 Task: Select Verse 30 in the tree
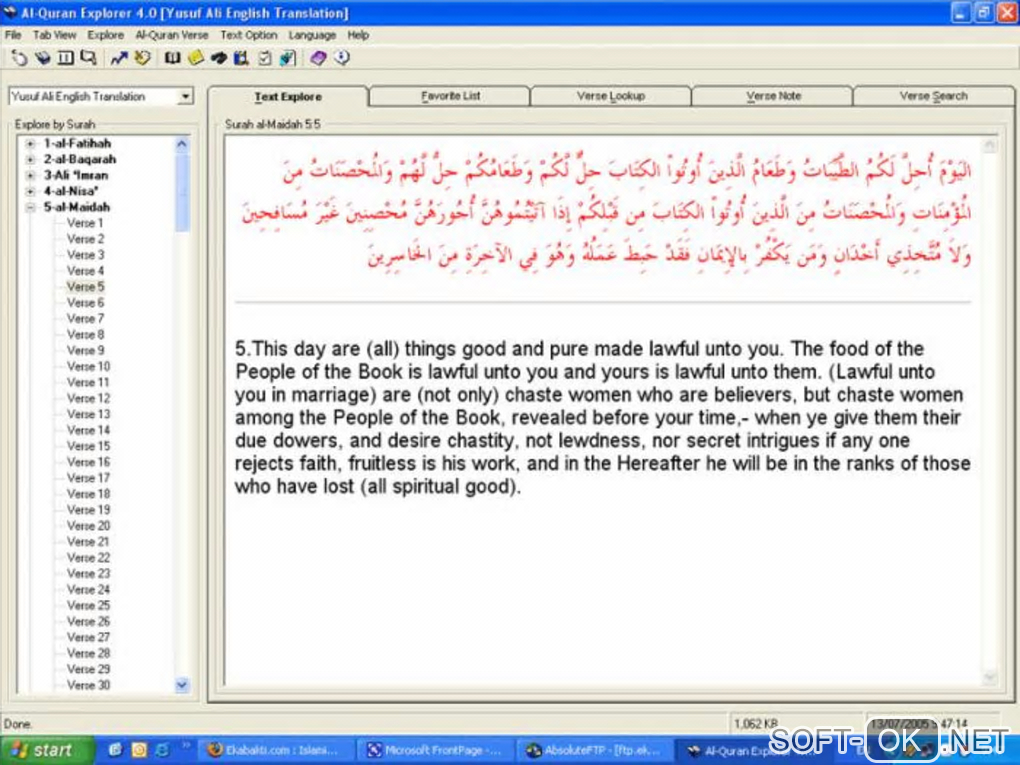88,686
